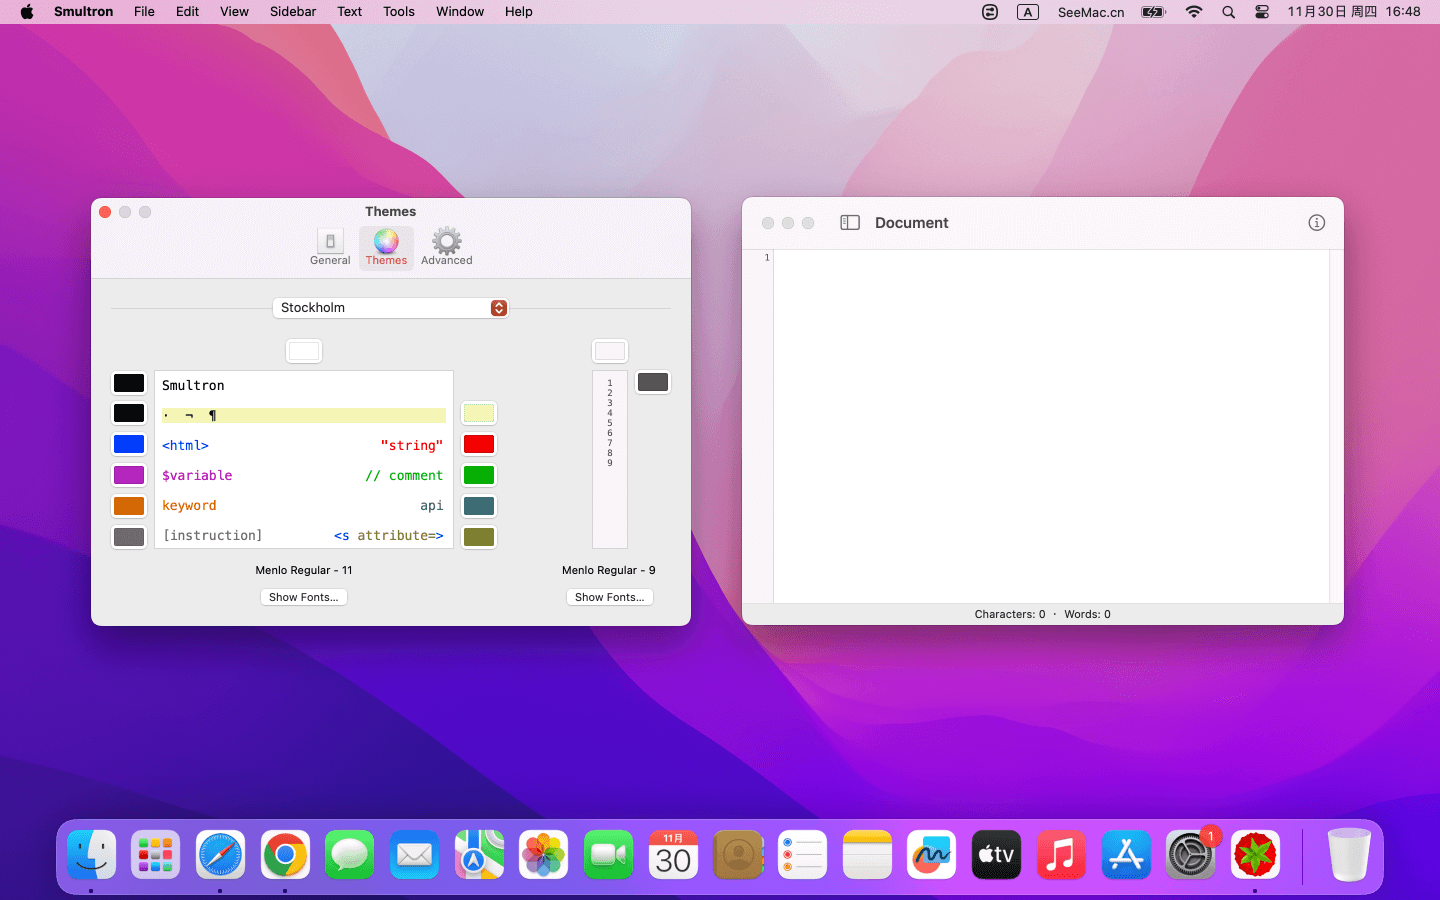Open System Preferences from the Dock
This screenshot has width=1440, height=900.
tap(1190, 855)
